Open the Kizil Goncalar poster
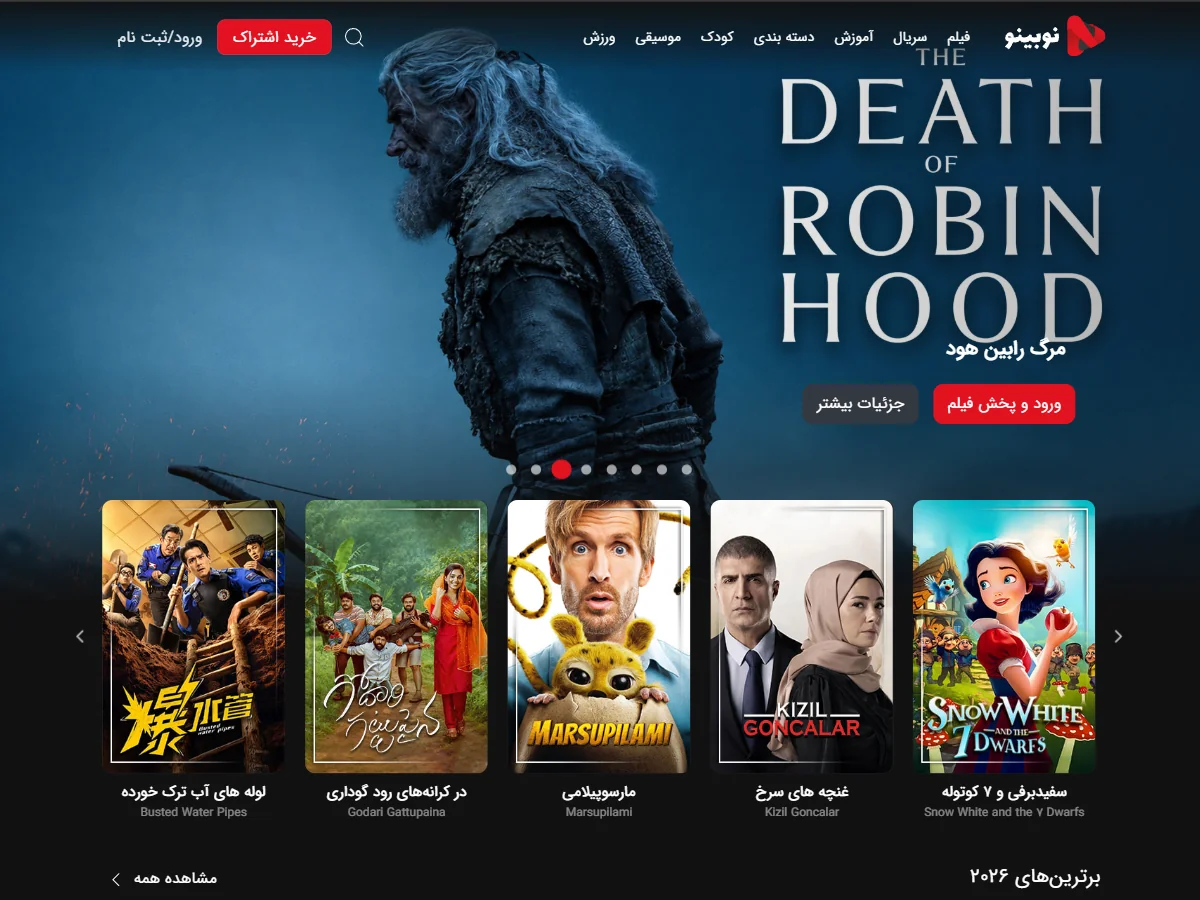This screenshot has width=1200, height=900. click(x=802, y=637)
